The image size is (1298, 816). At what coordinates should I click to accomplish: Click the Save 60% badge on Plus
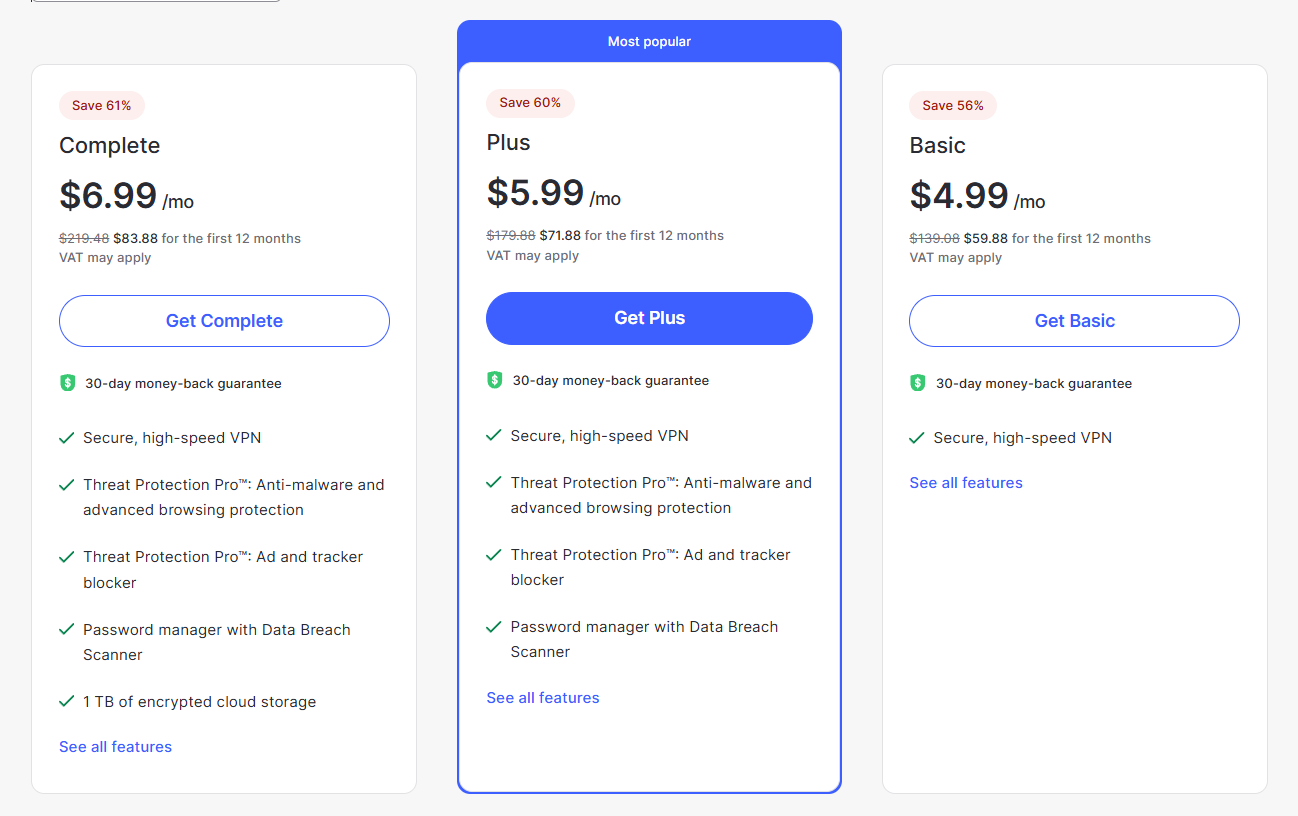click(530, 103)
